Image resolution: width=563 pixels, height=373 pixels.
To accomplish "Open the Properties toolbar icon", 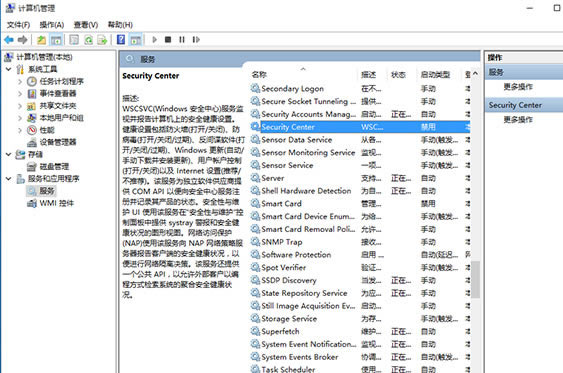I will pos(74,40).
